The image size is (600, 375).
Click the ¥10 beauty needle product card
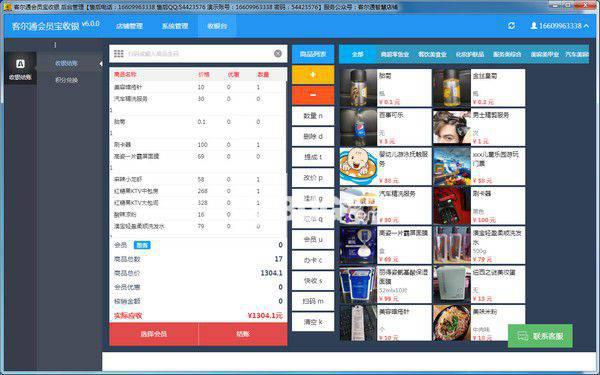tap(385, 323)
